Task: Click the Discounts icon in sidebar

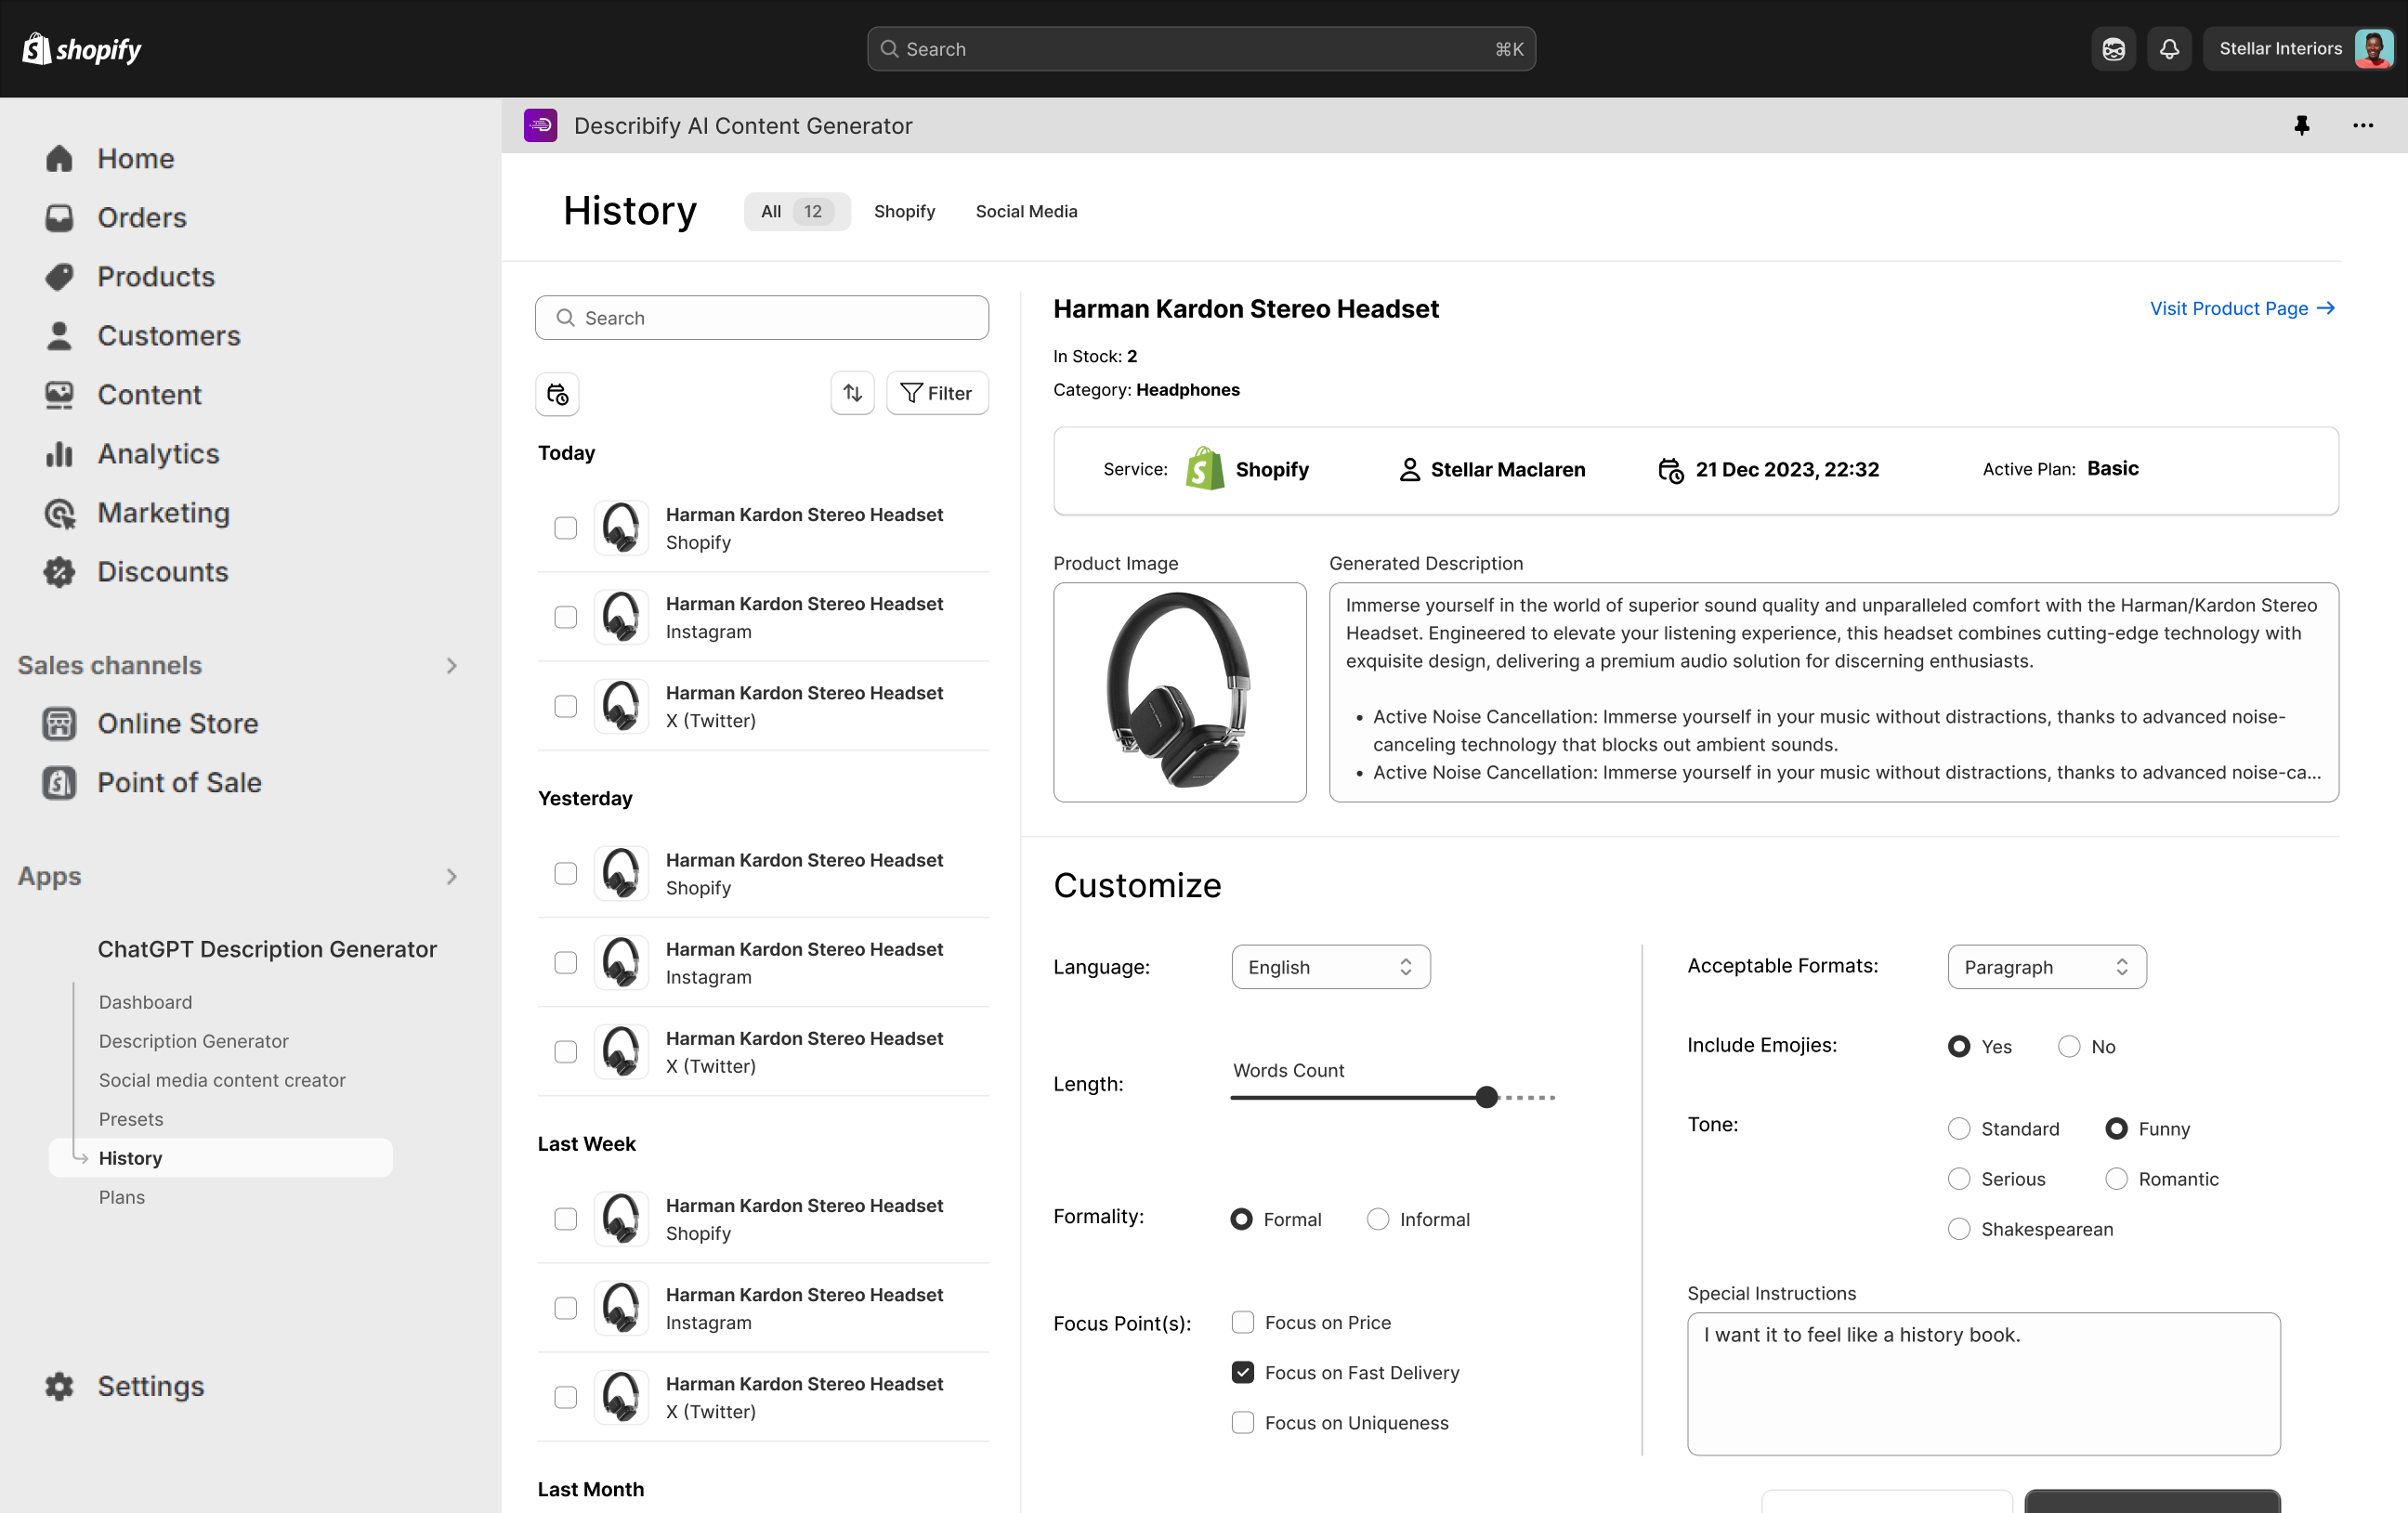Action: tap(59, 572)
